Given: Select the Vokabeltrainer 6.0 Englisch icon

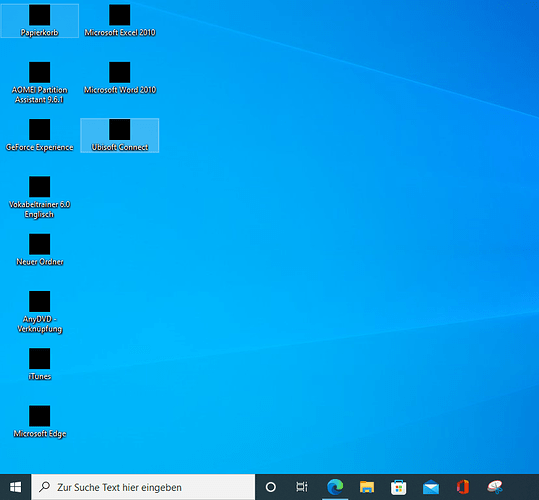Looking at the screenshot, I should [x=40, y=197].
